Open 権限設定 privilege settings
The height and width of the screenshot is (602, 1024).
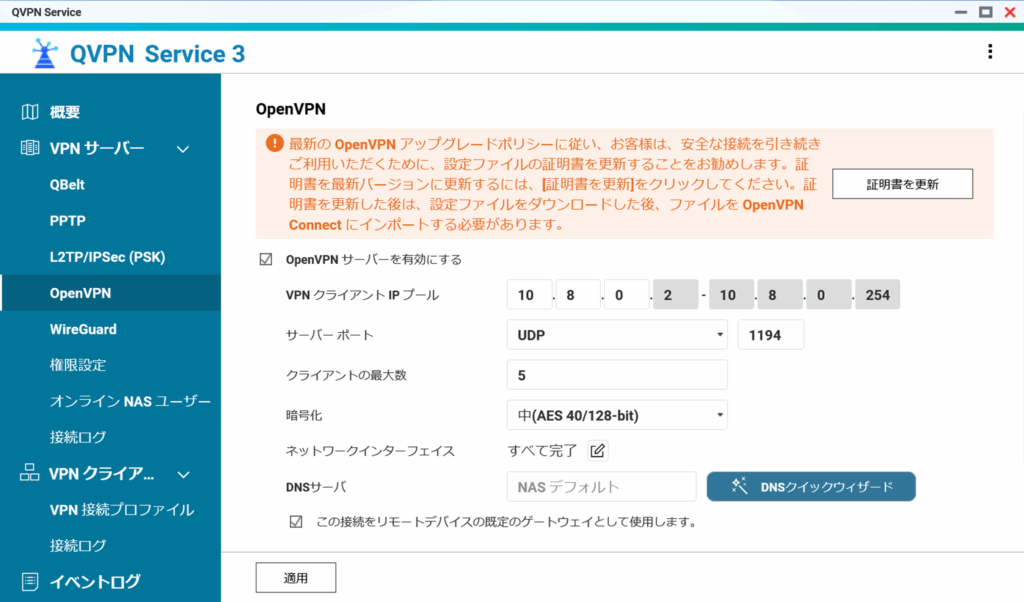(78, 365)
